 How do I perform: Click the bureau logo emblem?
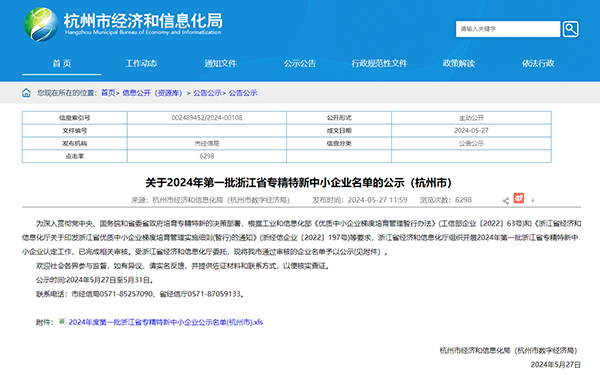point(41,24)
